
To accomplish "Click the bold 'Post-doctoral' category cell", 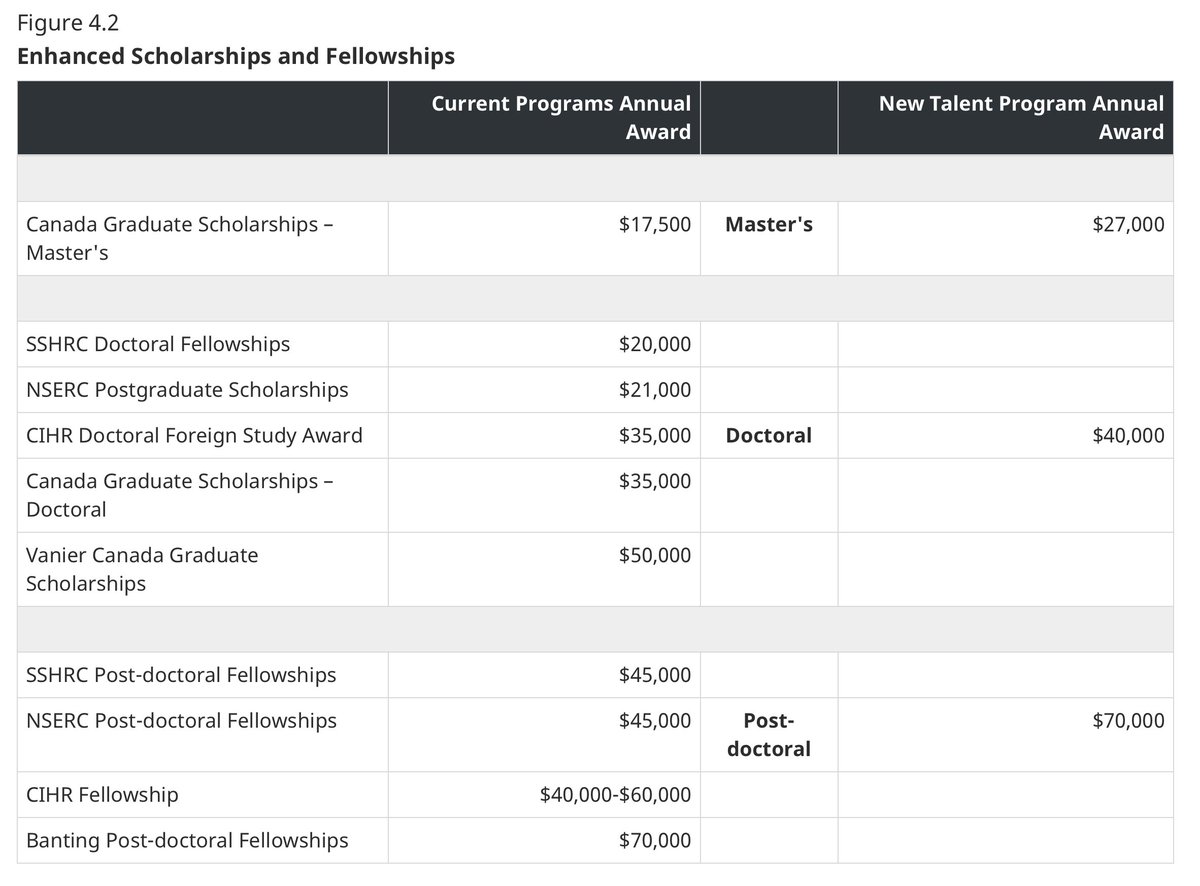I will [x=768, y=734].
